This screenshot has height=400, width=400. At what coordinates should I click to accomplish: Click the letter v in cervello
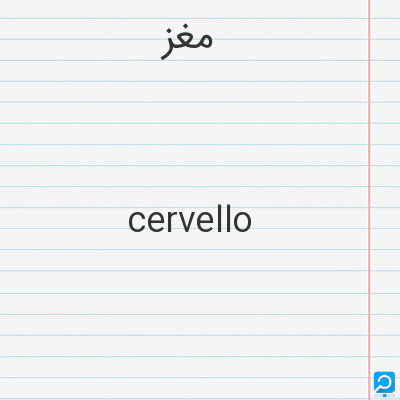[x=185, y=223]
